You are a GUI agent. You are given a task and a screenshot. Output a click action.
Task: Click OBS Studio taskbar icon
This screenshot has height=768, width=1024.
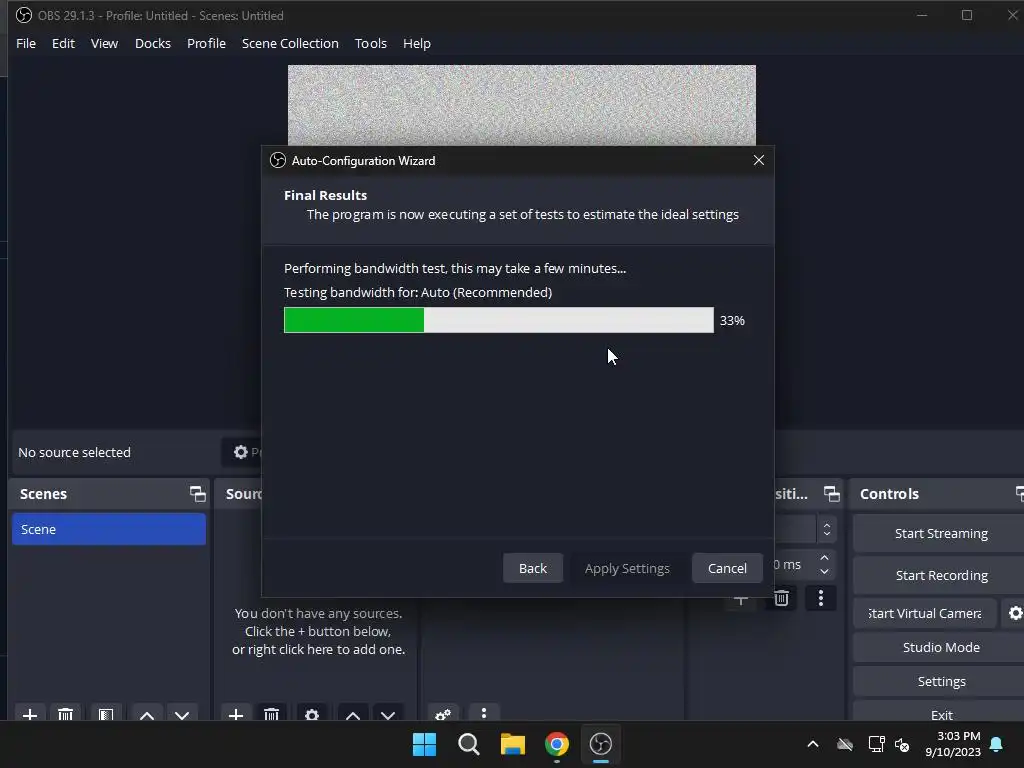coord(600,744)
